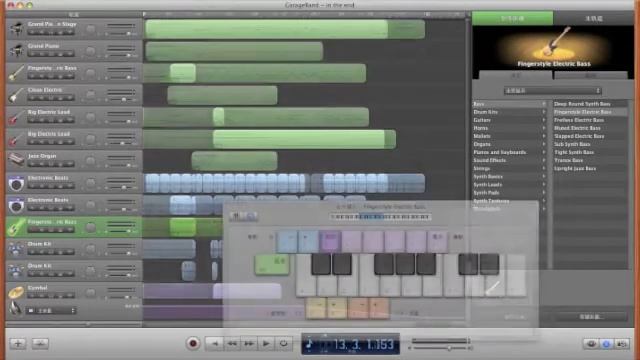
Task: Go to beginning of the song
Action: (x=214, y=344)
